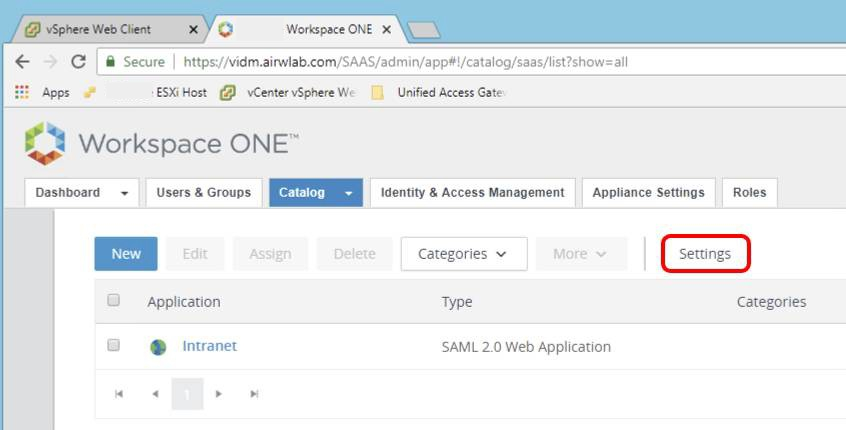846x430 pixels.
Task: Go to first page pagination icon
Action: coord(119,394)
